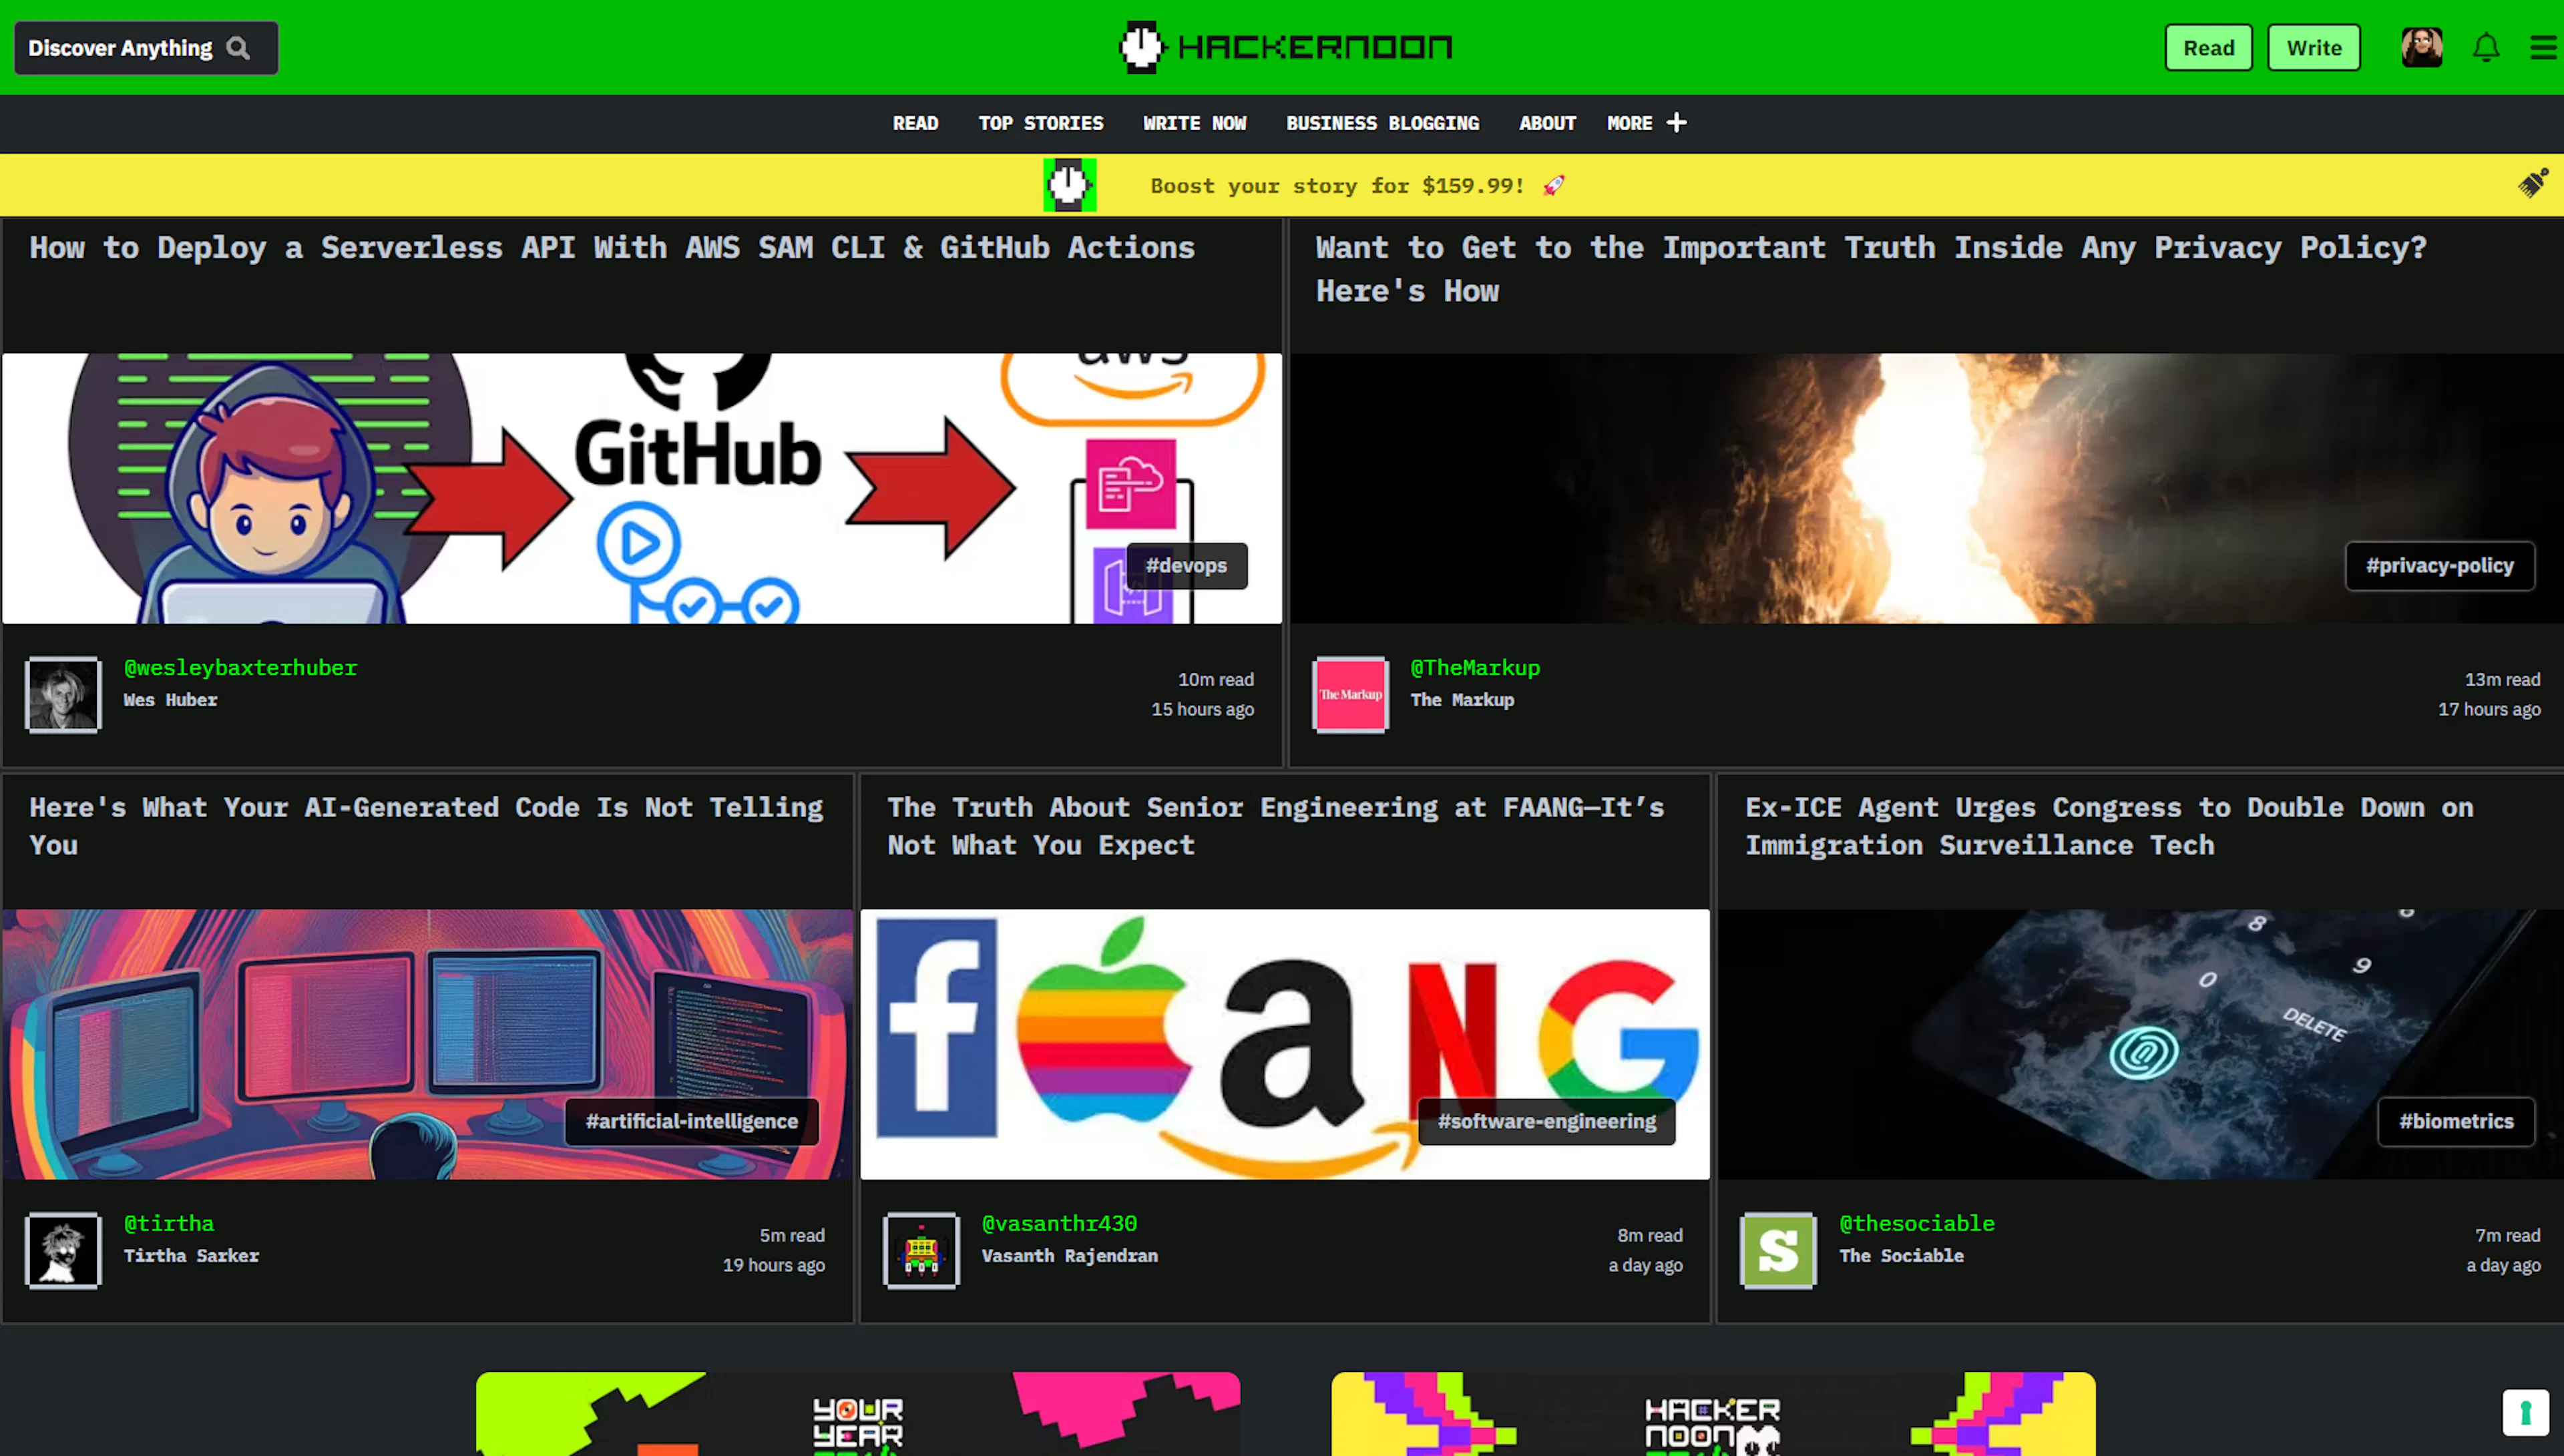
Task: Click the Read button in header
Action: click(x=2208, y=48)
